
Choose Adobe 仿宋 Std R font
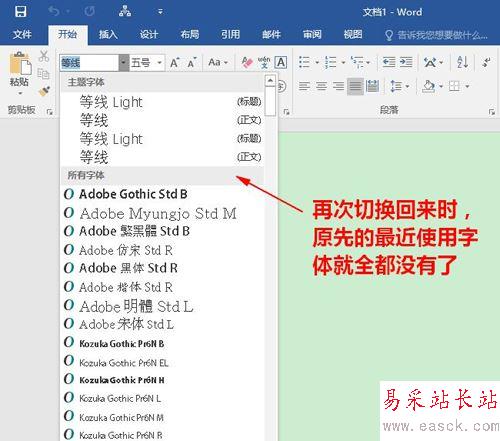tap(162, 250)
